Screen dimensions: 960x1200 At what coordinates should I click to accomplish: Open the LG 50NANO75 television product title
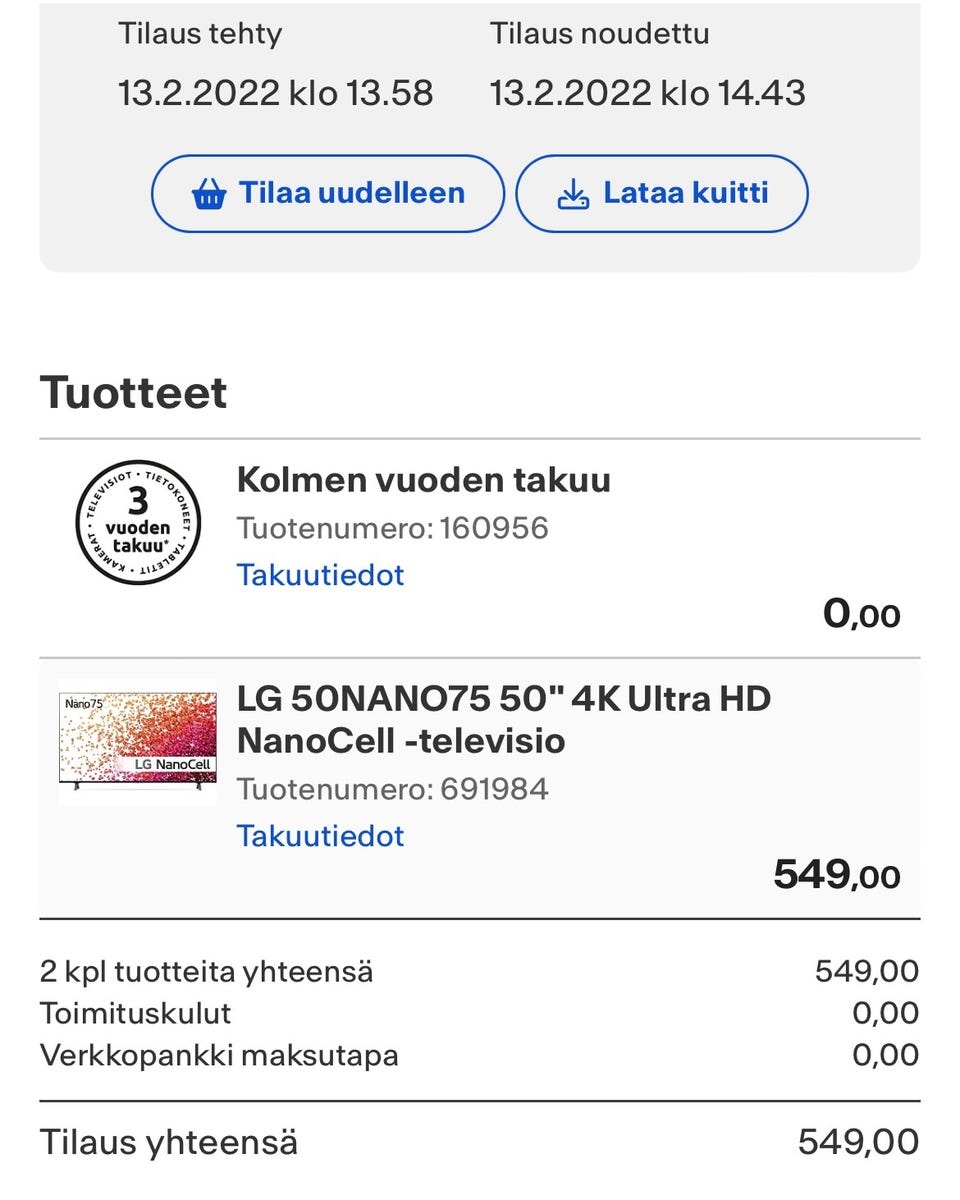click(503, 719)
